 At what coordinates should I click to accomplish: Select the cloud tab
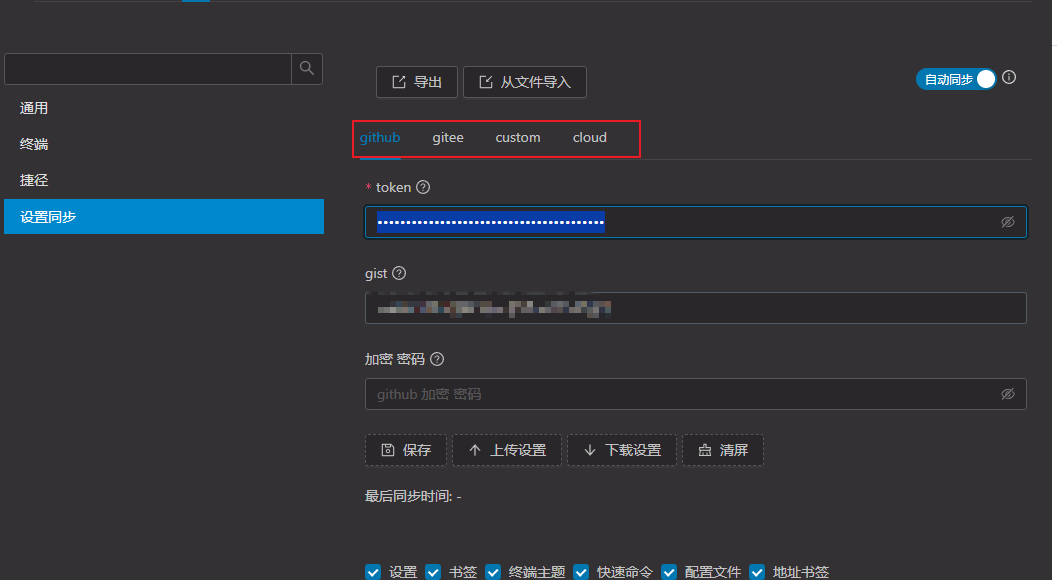[x=589, y=137]
